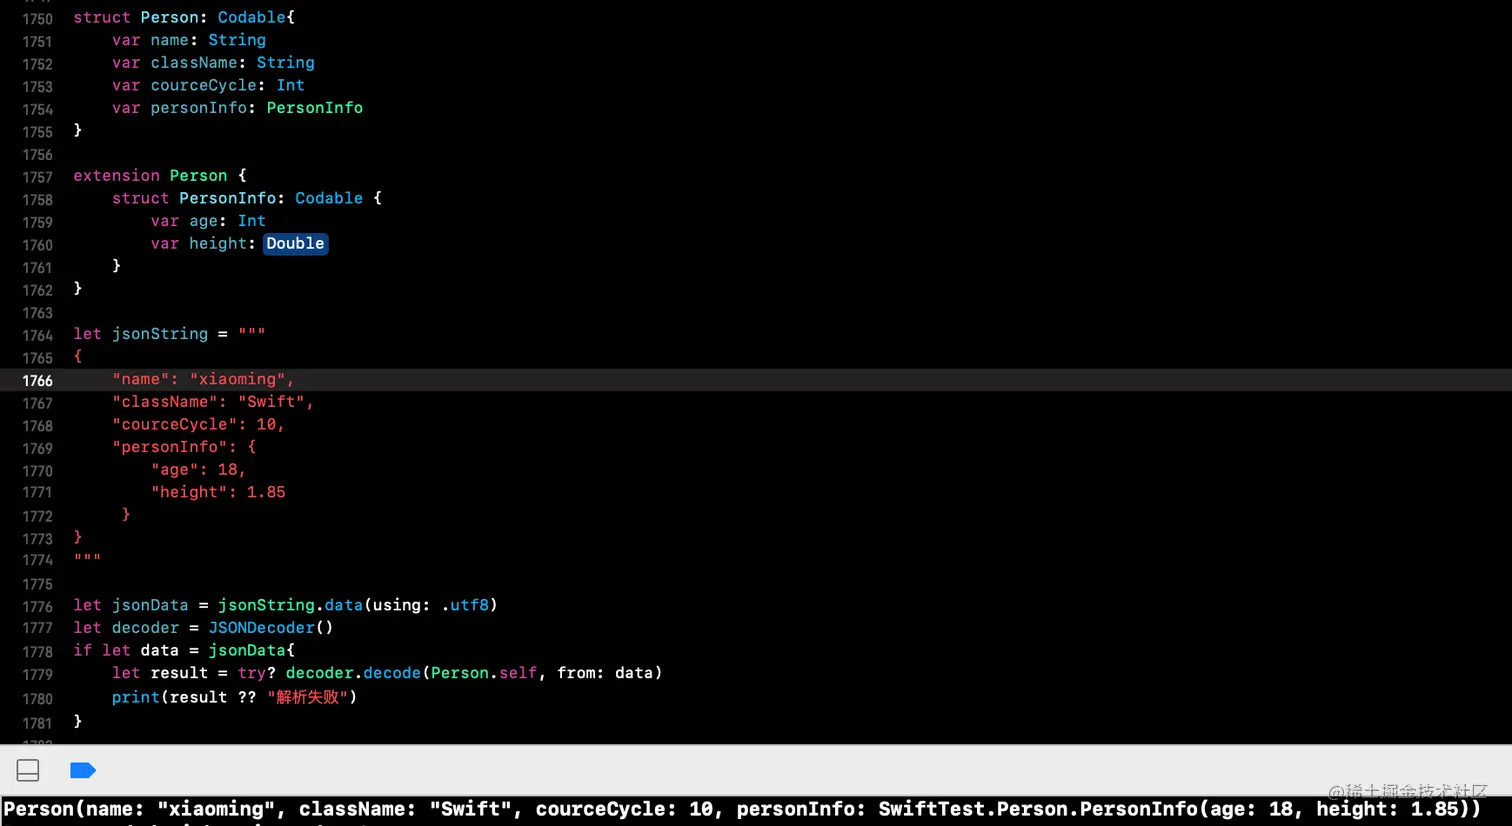Viewport: 1512px width, 826px height.
Task: Click the "name": "xiaoming" JSON line
Action: 203,379
